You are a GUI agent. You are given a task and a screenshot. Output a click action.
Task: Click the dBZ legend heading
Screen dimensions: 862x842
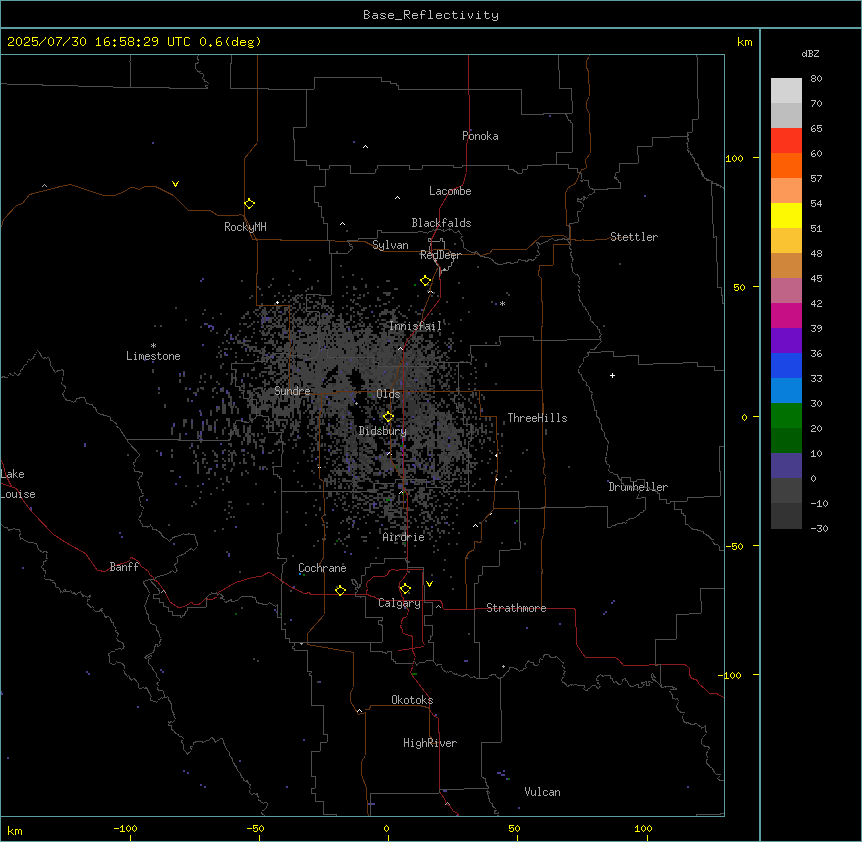810,53
